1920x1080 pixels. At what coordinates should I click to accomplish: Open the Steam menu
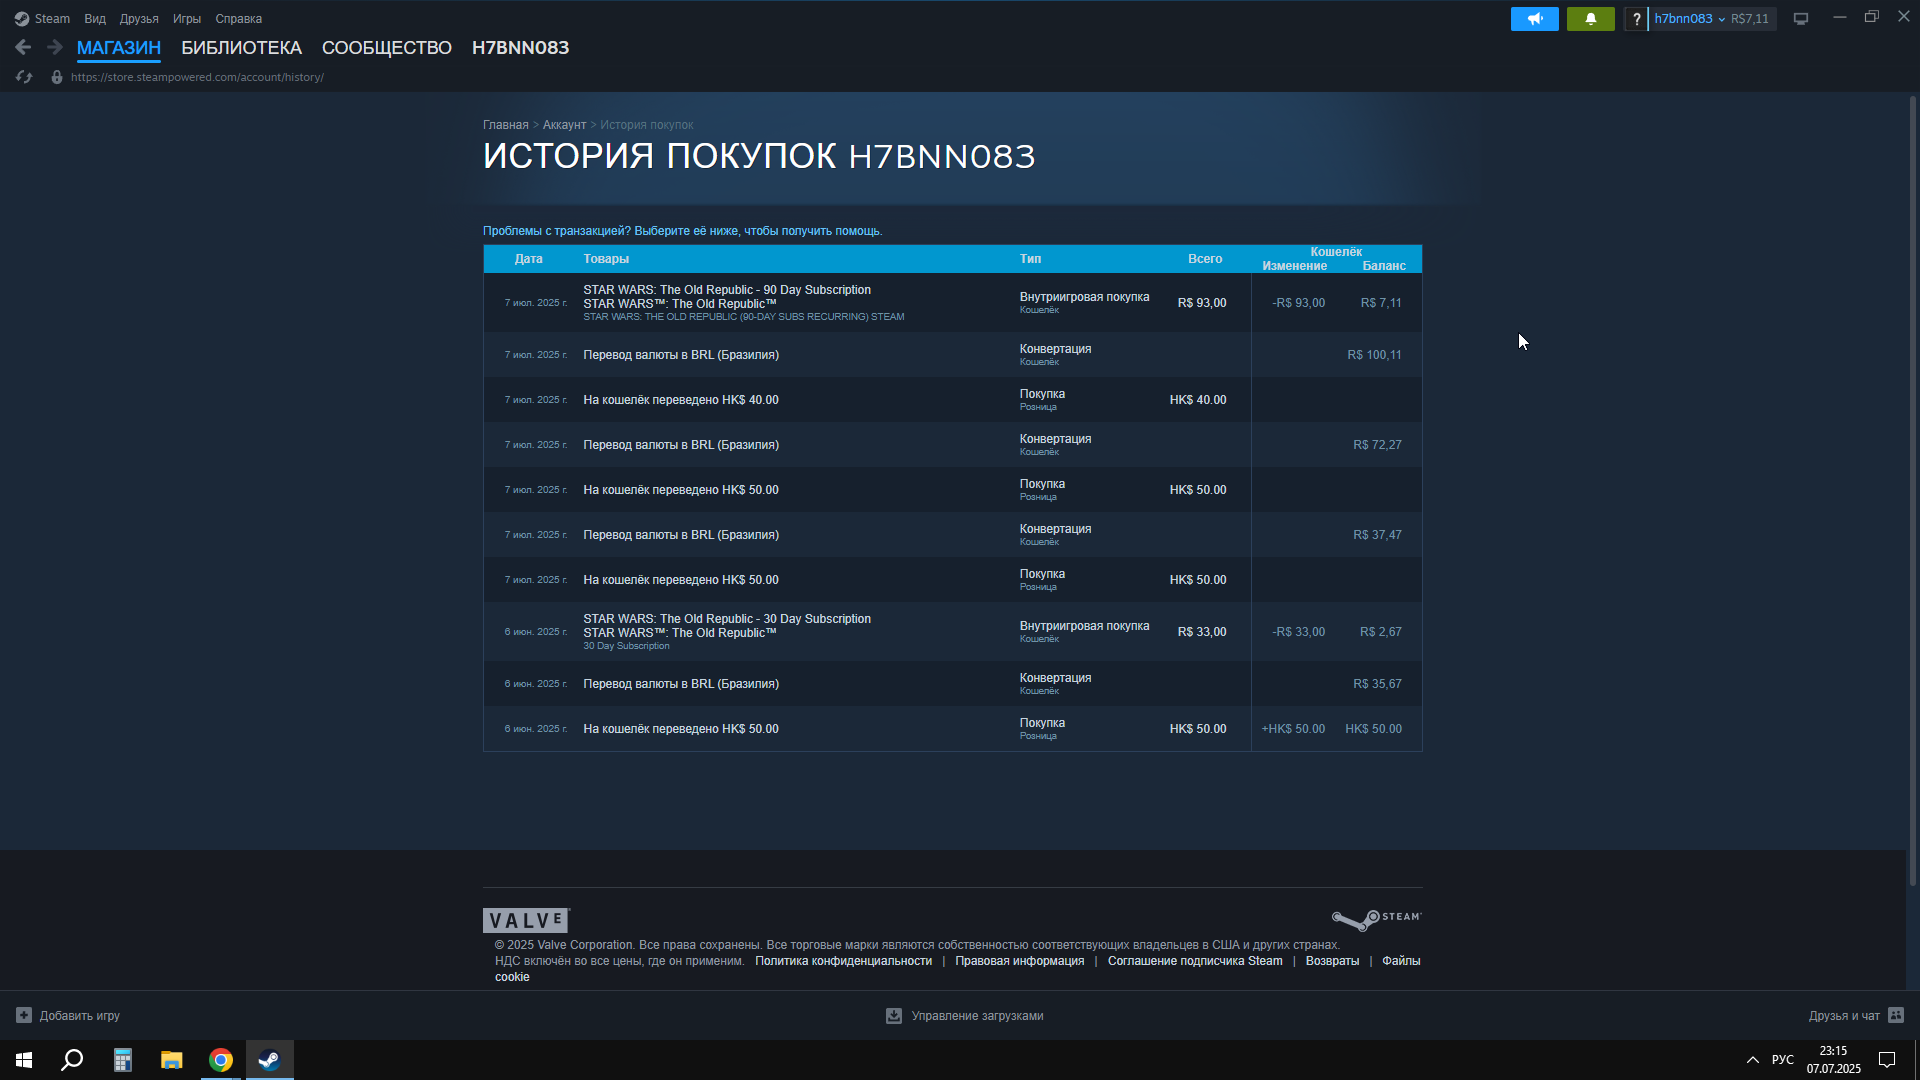tap(52, 19)
